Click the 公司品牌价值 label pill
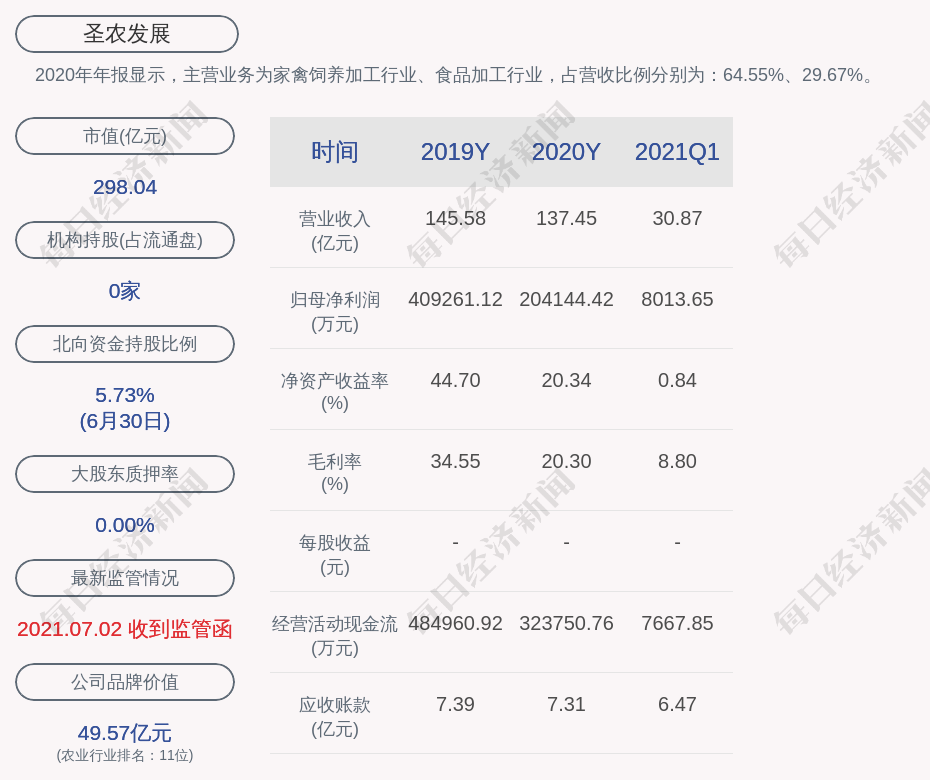Screen dimensions: 930x780 click(x=125, y=682)
